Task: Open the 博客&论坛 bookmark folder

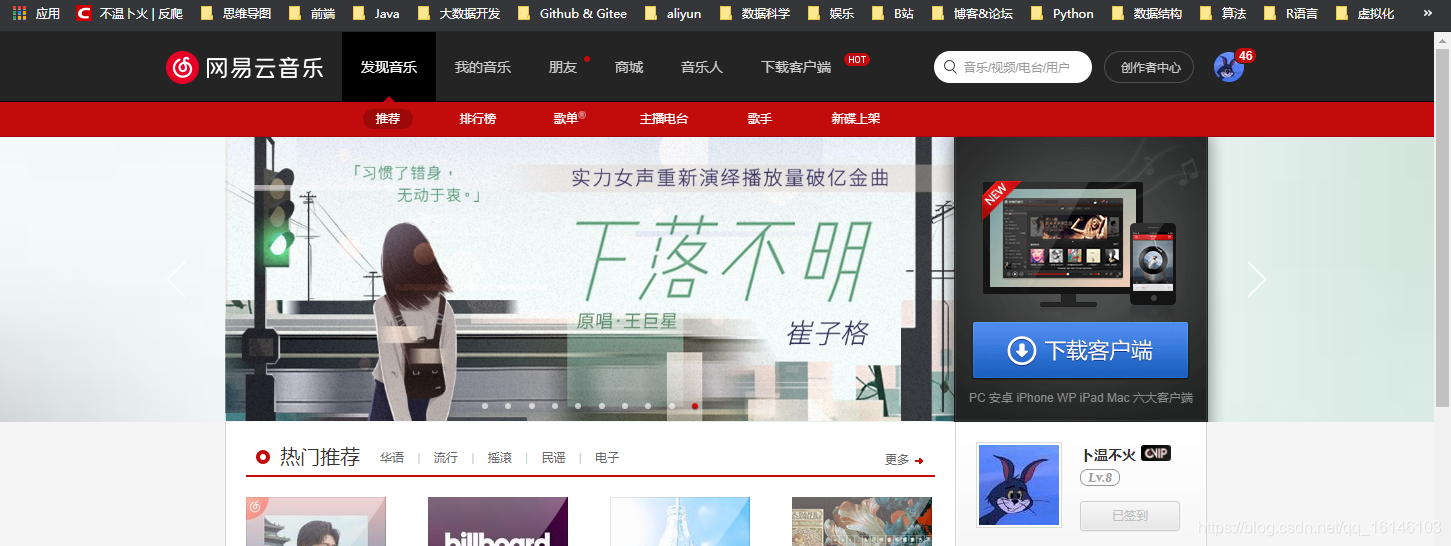Action: click(x=972, y=14)
